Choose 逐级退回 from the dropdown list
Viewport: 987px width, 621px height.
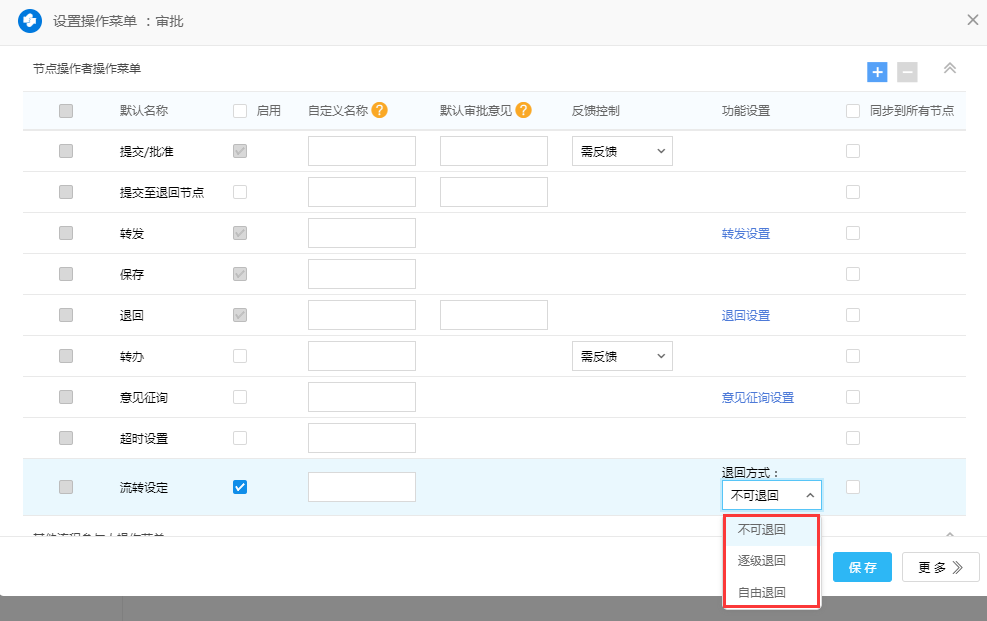pos(762,561)
